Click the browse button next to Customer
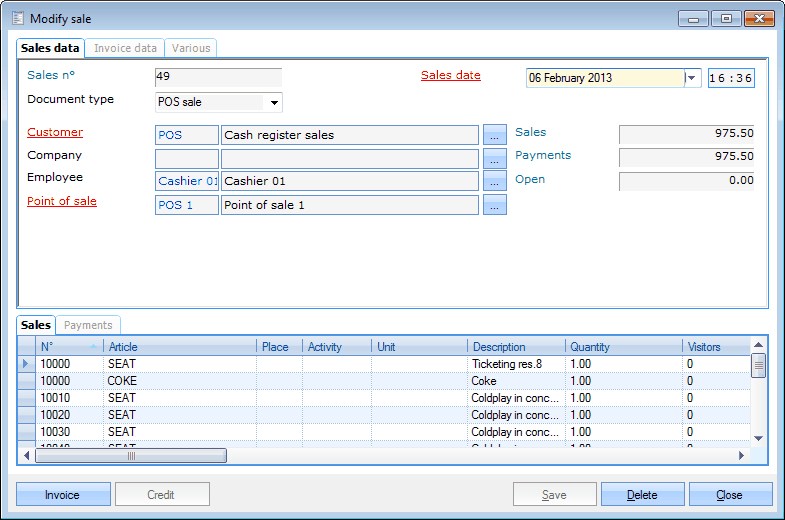Screen dimensions: 785x520 click(x=495, y=134)
